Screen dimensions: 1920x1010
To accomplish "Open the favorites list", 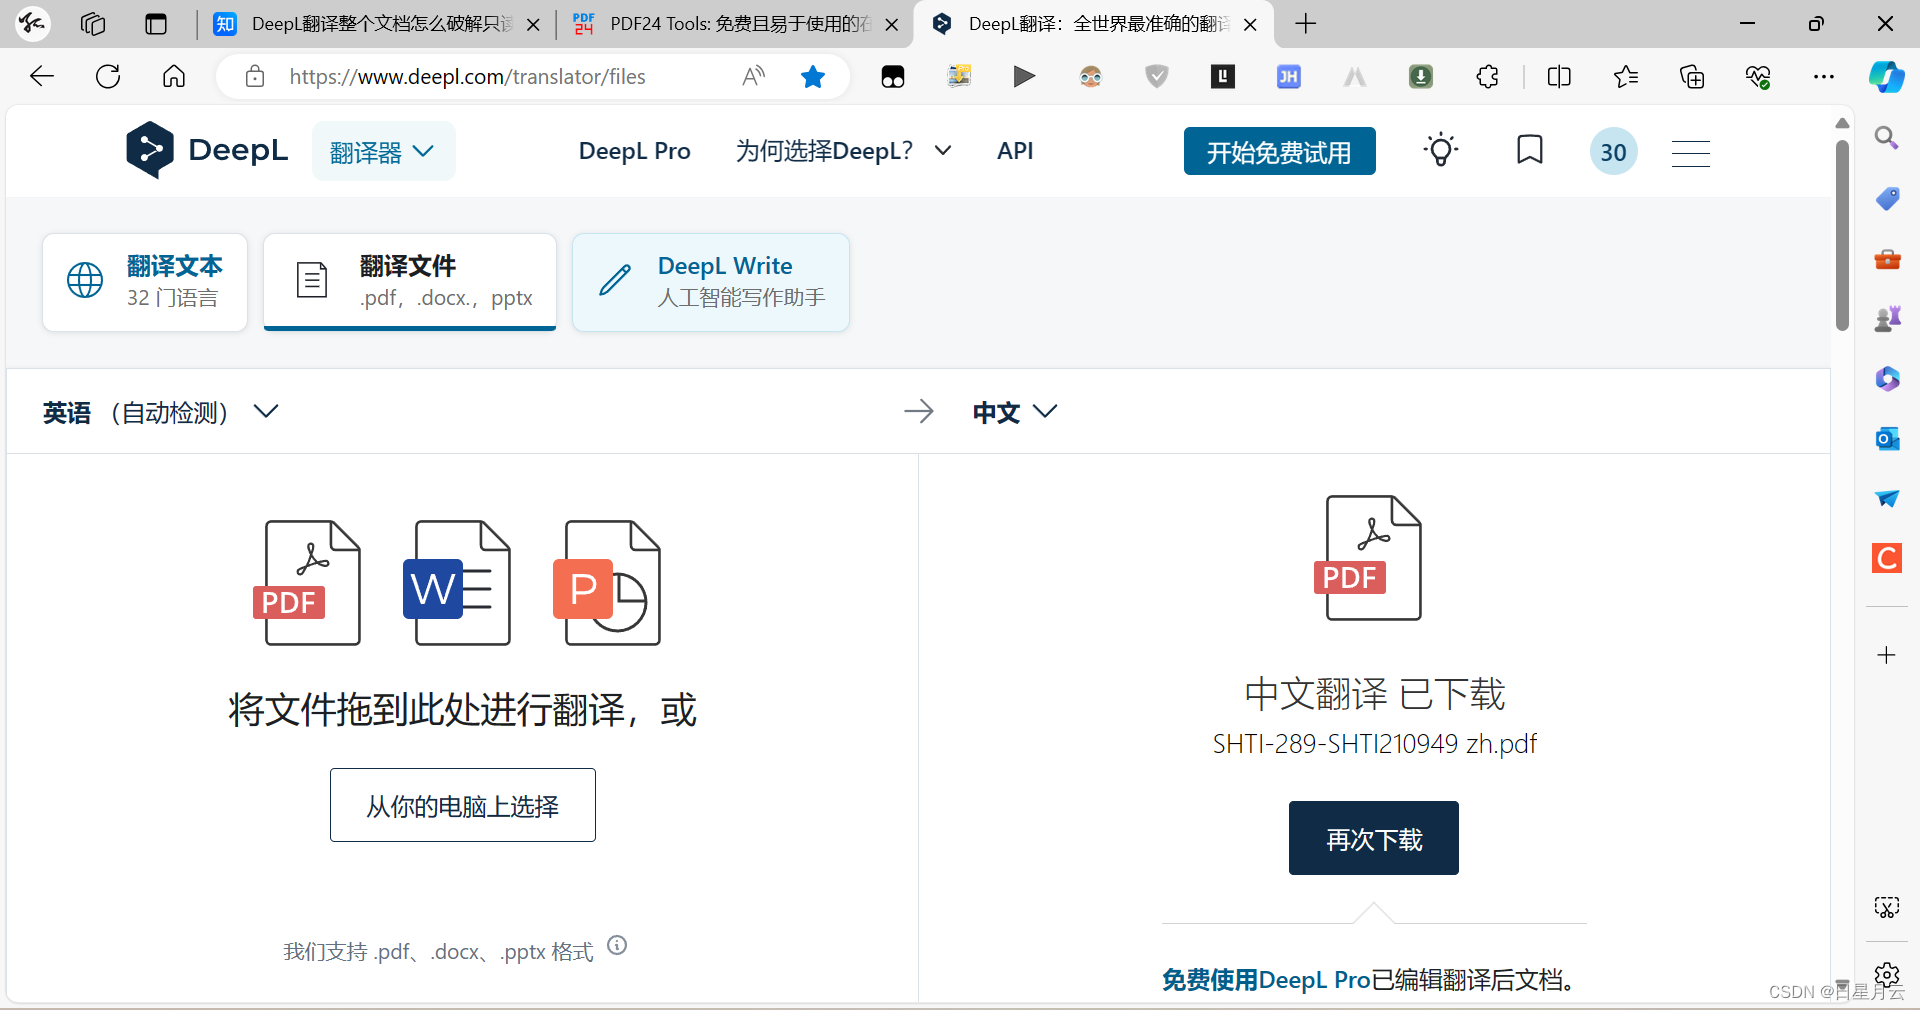I will point(1625,76).
